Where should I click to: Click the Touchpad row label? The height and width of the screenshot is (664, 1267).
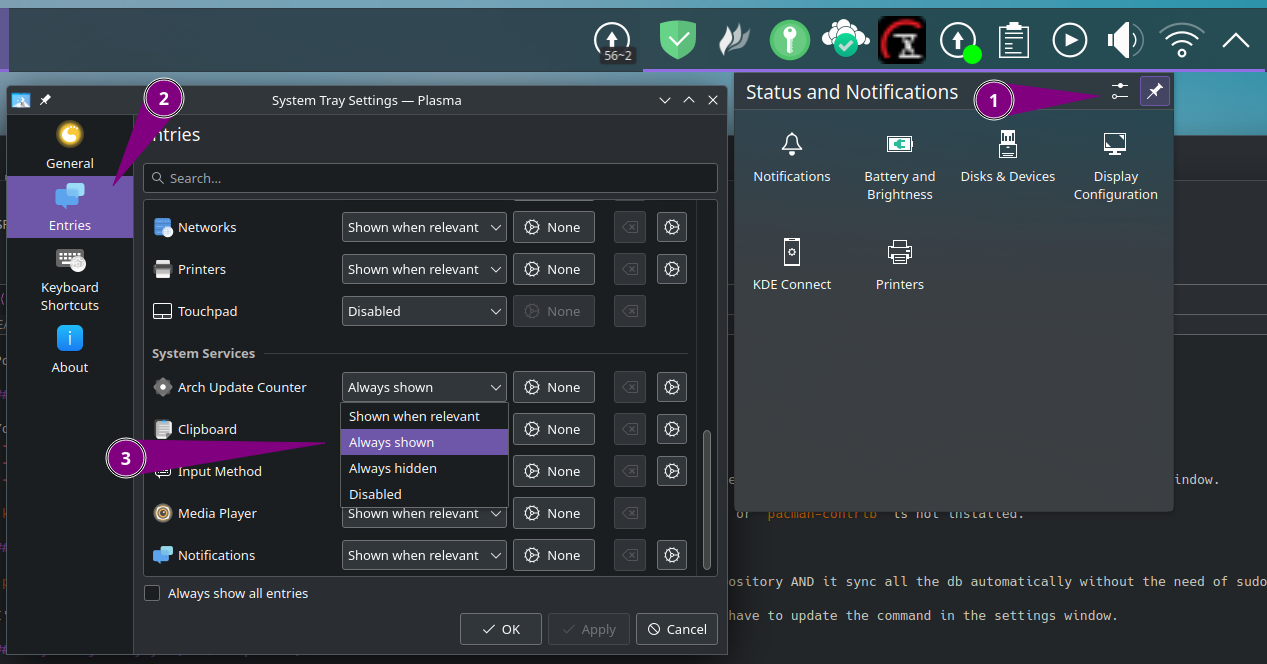coord(207,311)
